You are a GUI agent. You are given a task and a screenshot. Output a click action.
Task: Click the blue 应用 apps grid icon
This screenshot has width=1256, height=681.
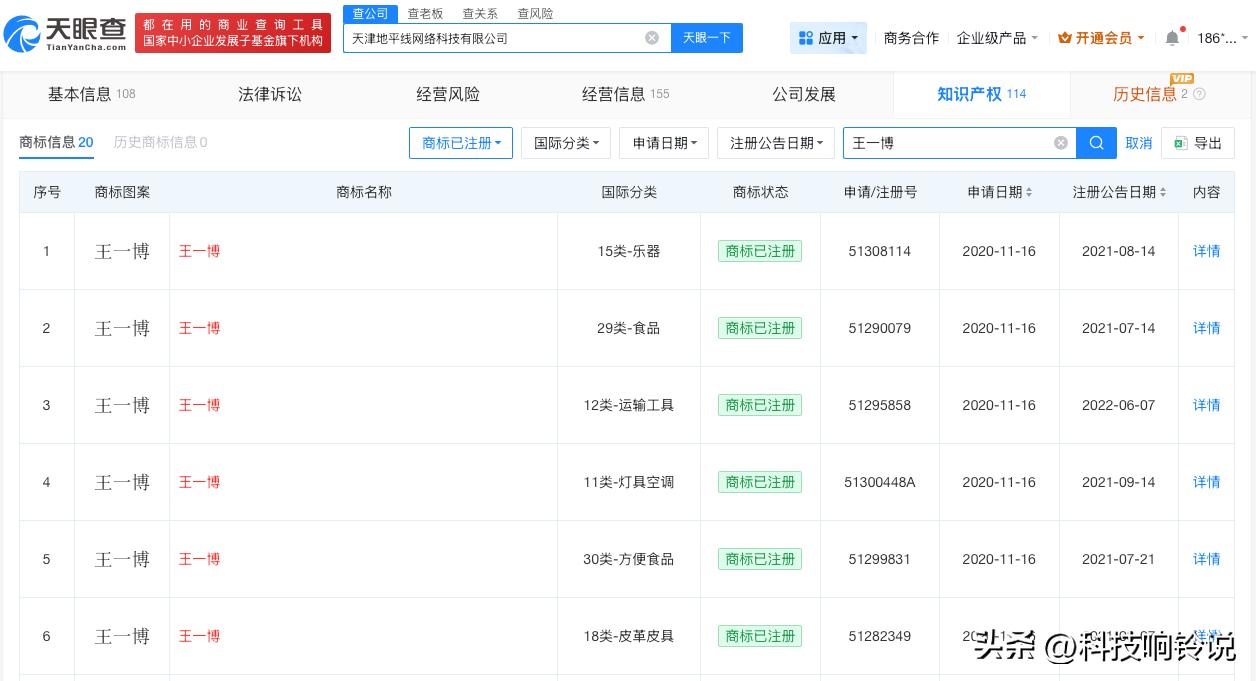pos(807,37)
